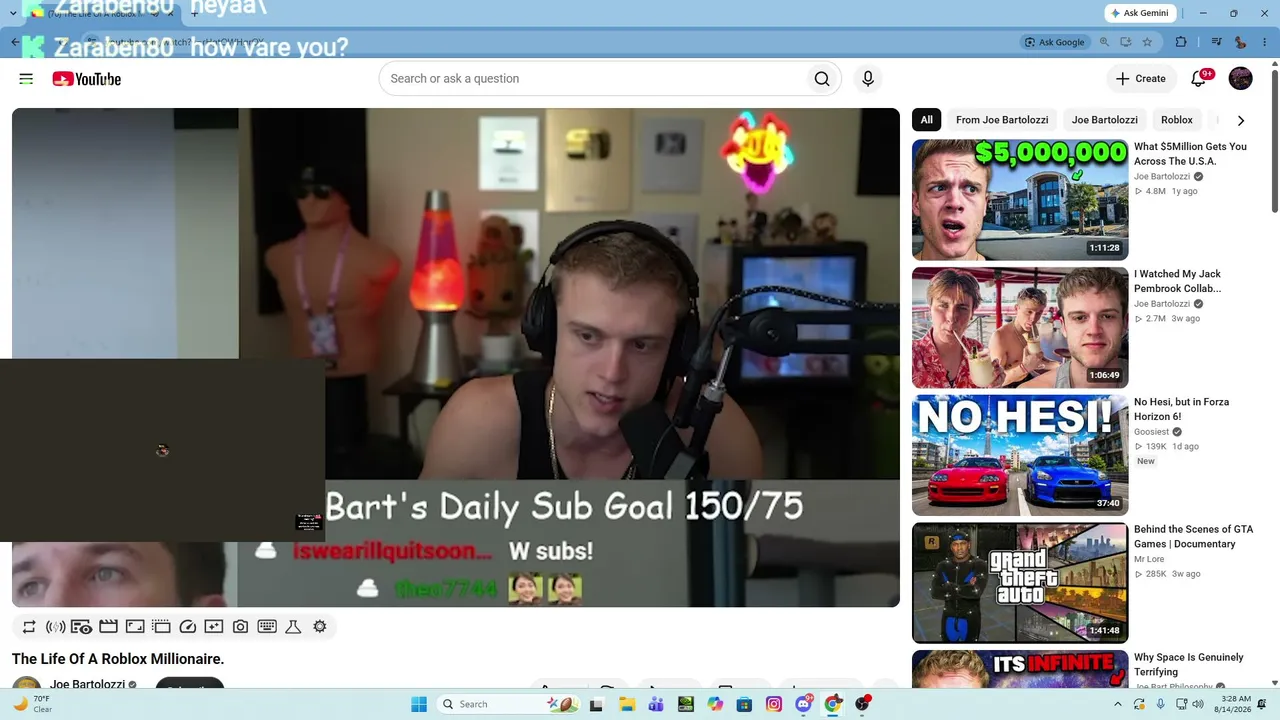Open the playback speed gauge icon
The width and height of the screenshot is (1280, 720).
click(x=188, y=627)
